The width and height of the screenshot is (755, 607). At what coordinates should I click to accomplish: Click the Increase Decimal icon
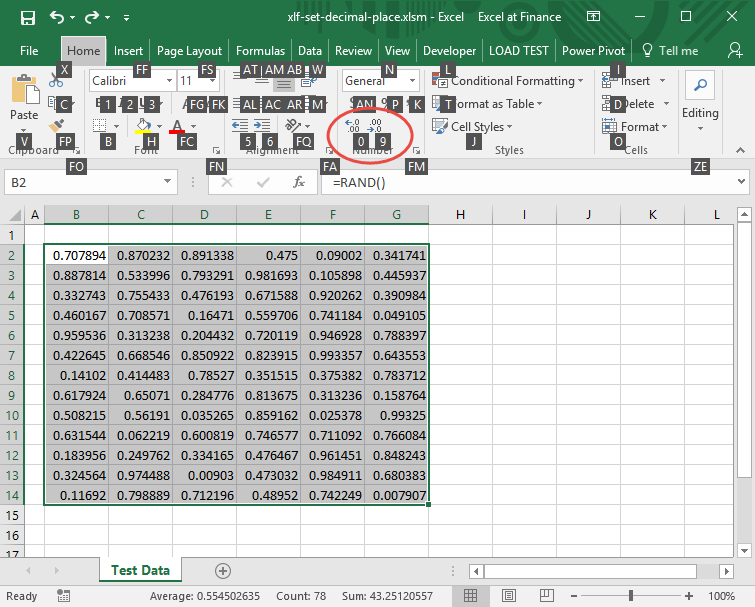[353, 125]
